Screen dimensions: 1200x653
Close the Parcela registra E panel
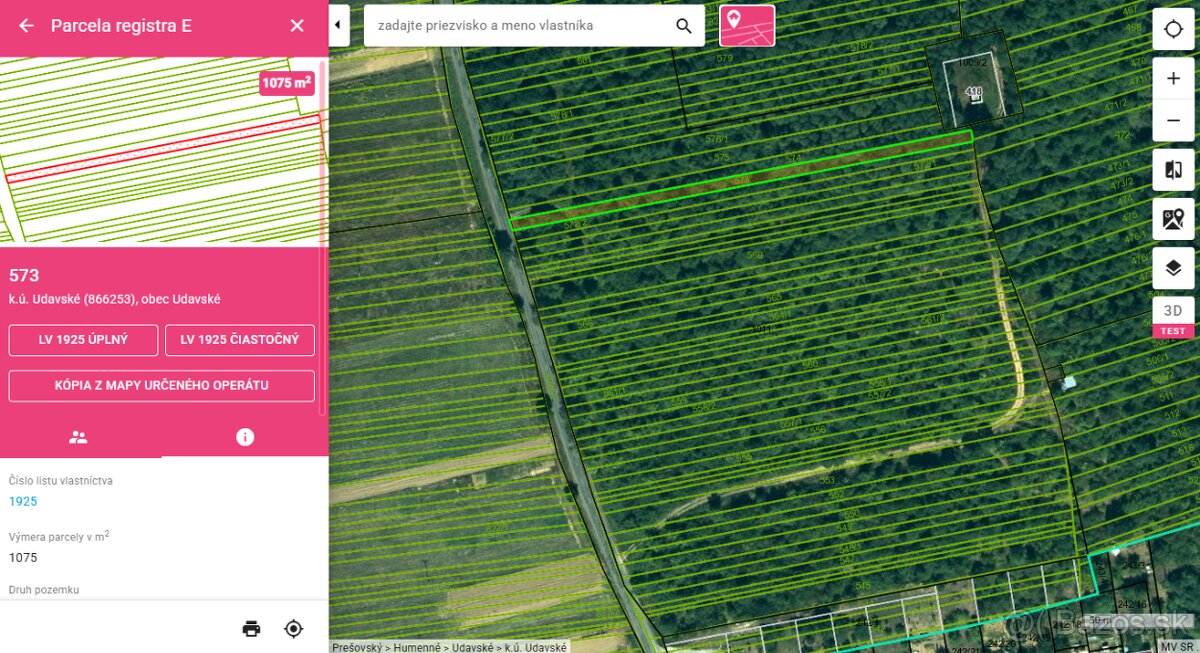pos(297,26)
